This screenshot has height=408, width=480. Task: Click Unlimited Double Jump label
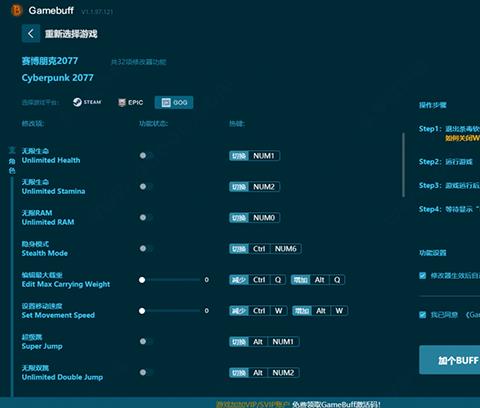click(x=62, y=377)
